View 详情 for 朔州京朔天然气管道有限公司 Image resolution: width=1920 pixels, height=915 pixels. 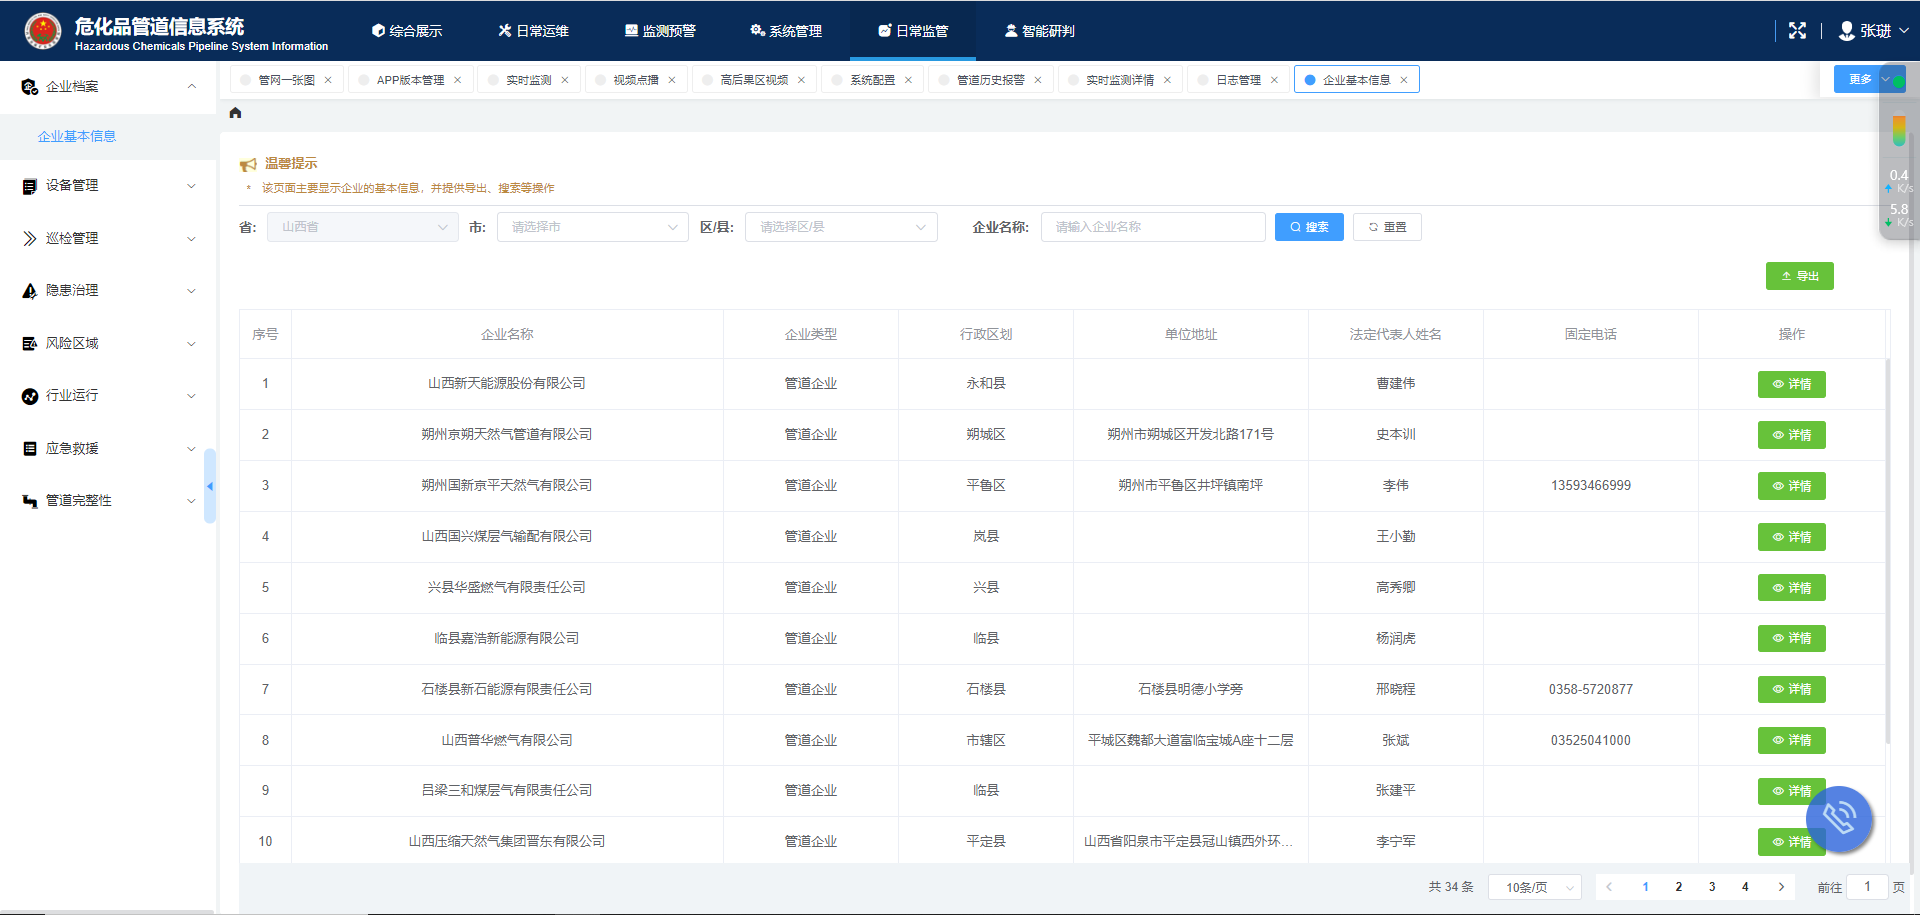1791,435
